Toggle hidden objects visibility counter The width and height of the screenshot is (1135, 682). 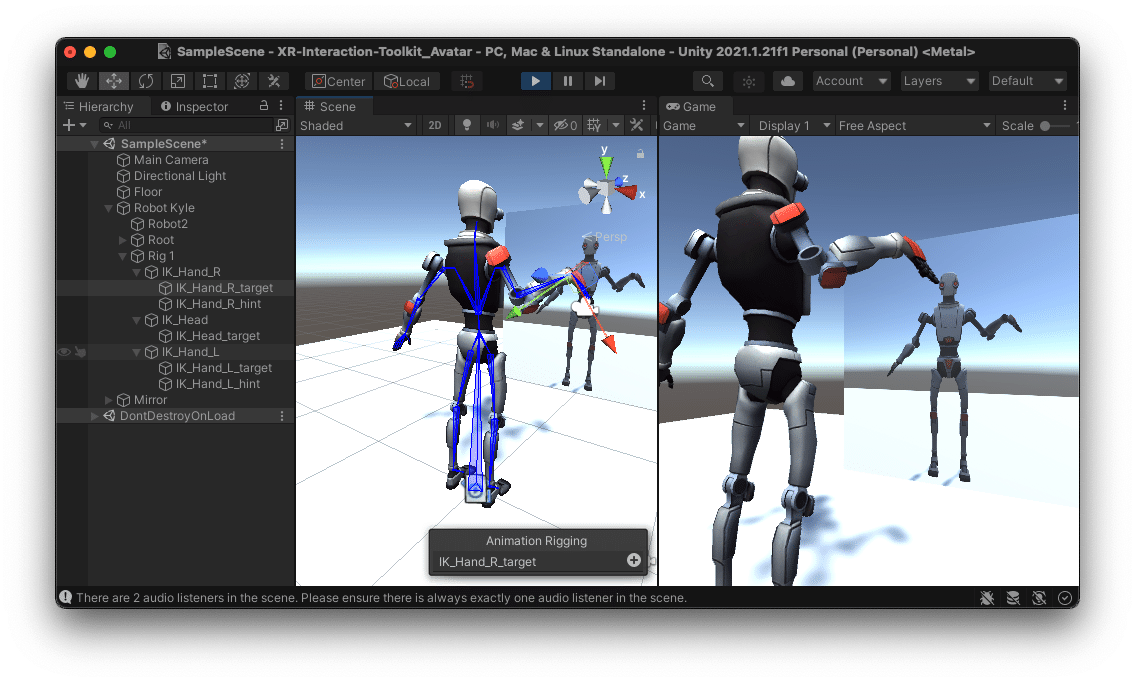point(565,125)
